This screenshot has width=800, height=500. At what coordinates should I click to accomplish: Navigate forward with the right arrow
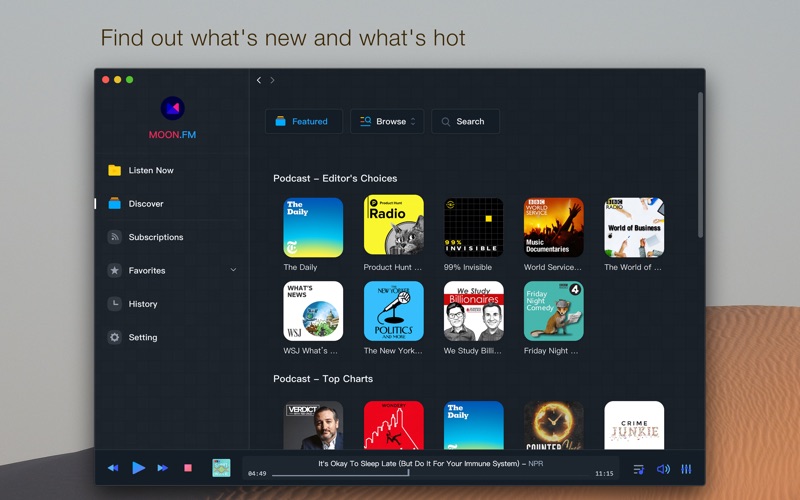tap(272, 80)
